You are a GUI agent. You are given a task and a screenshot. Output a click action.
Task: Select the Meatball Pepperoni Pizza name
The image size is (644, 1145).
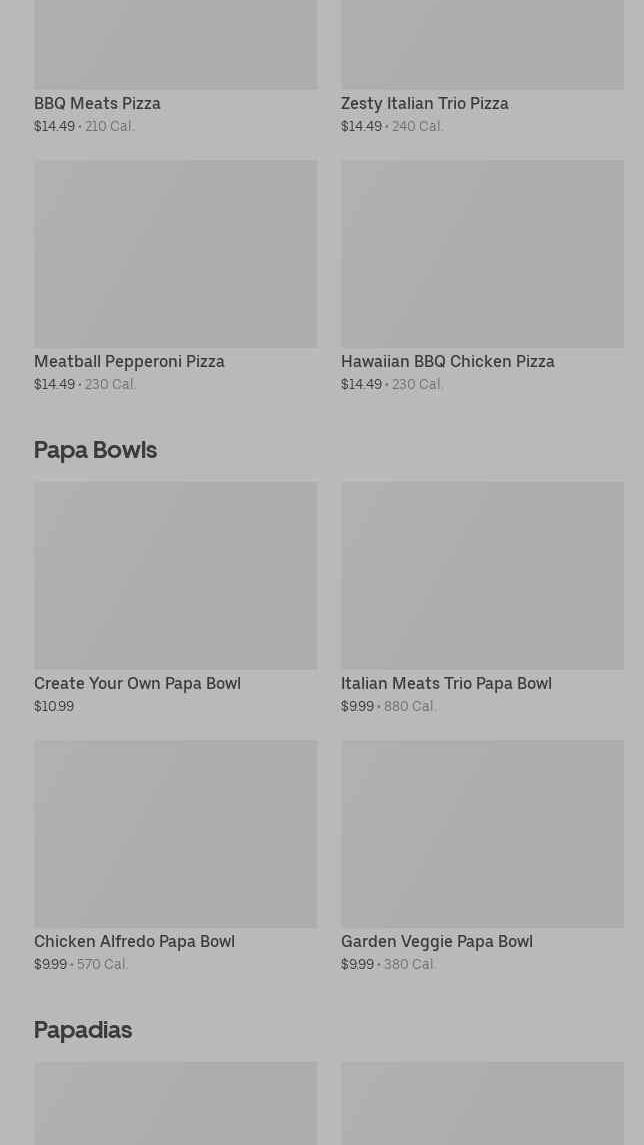129,361
